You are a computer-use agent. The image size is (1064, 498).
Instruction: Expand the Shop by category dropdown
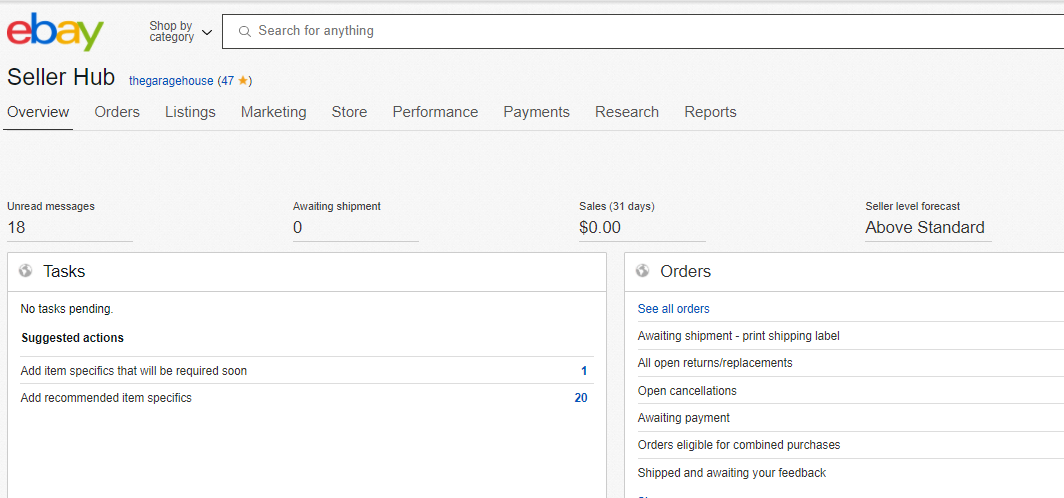click(180, 32)
